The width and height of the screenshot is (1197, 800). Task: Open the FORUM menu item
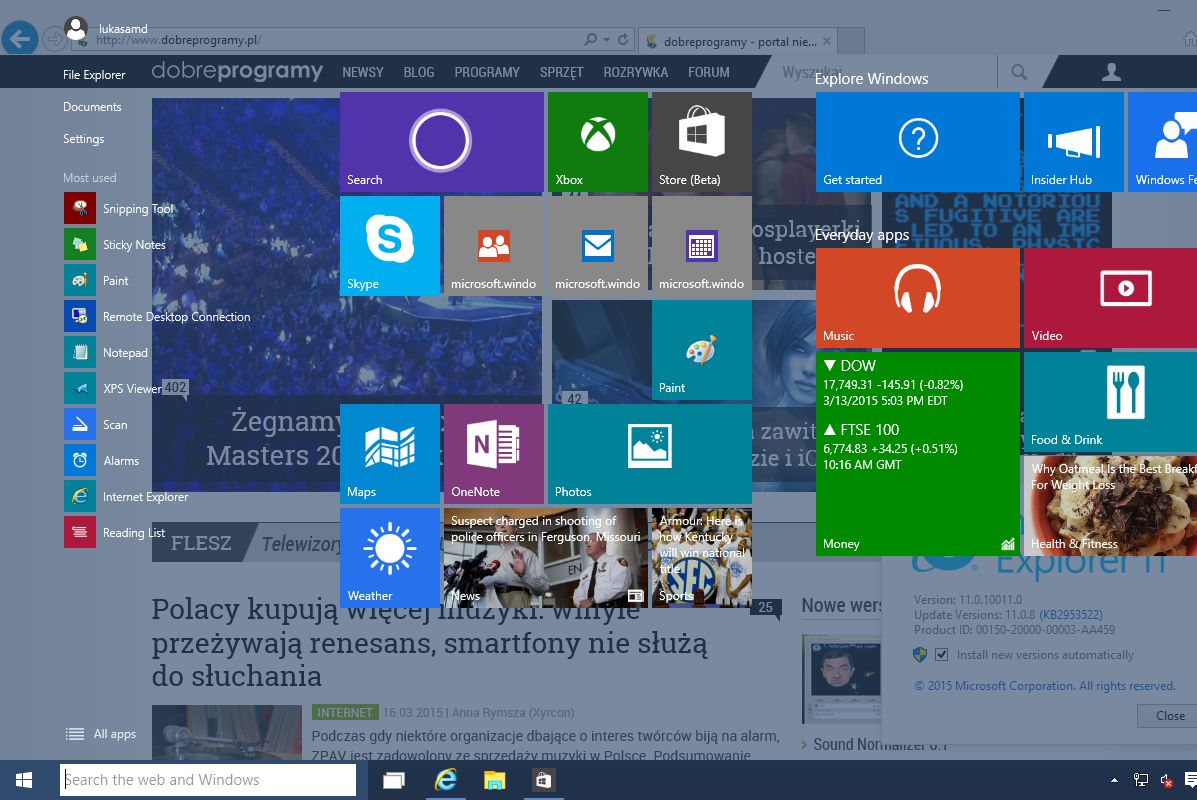(708, 73)
